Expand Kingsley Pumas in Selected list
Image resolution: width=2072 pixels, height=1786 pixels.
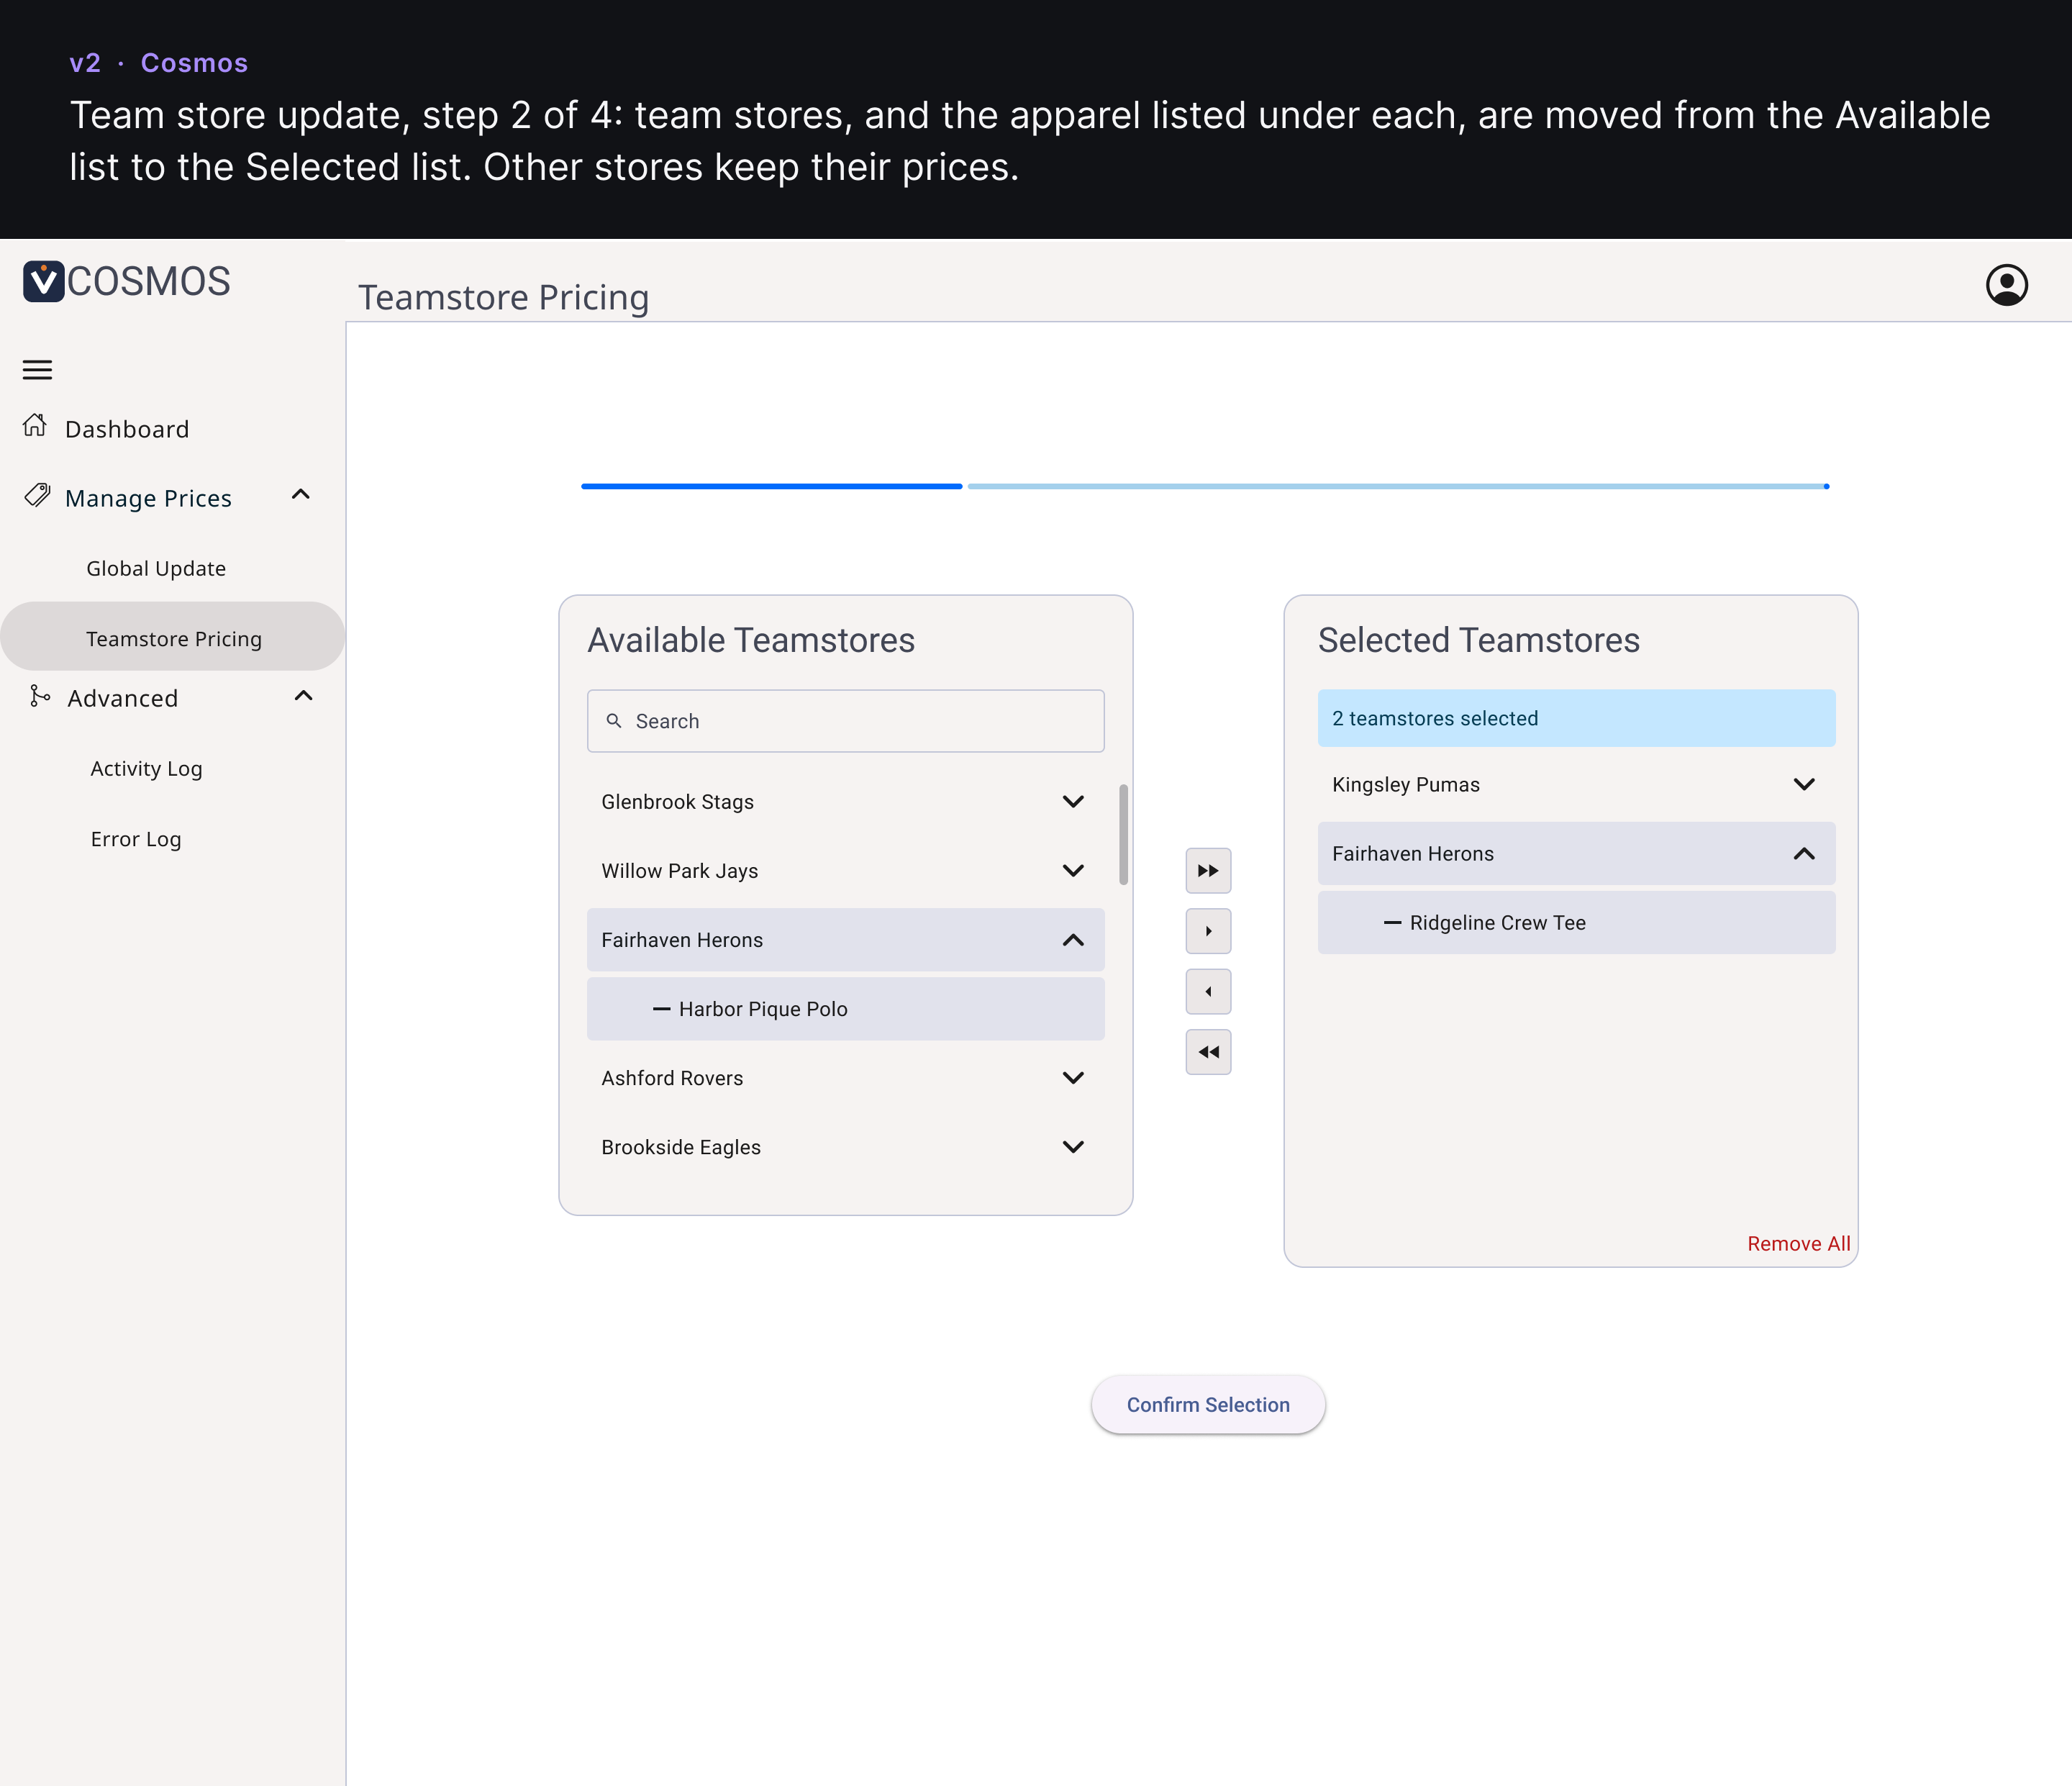click(x=1804, y=785)
